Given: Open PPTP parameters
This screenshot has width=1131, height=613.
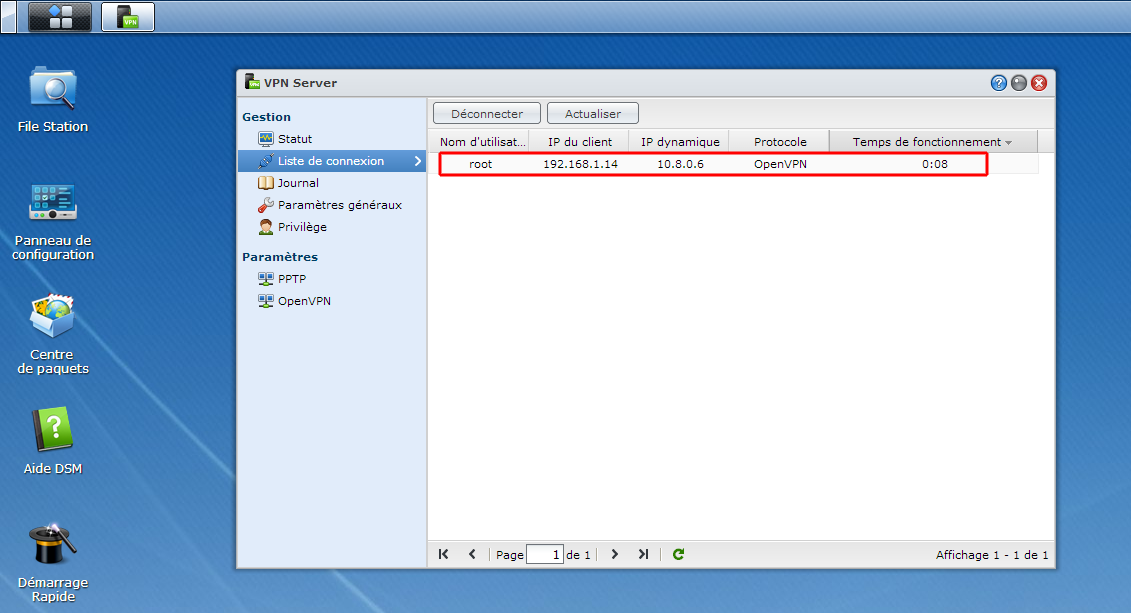Looking at the screenshot, I should [x=332, y=278].
